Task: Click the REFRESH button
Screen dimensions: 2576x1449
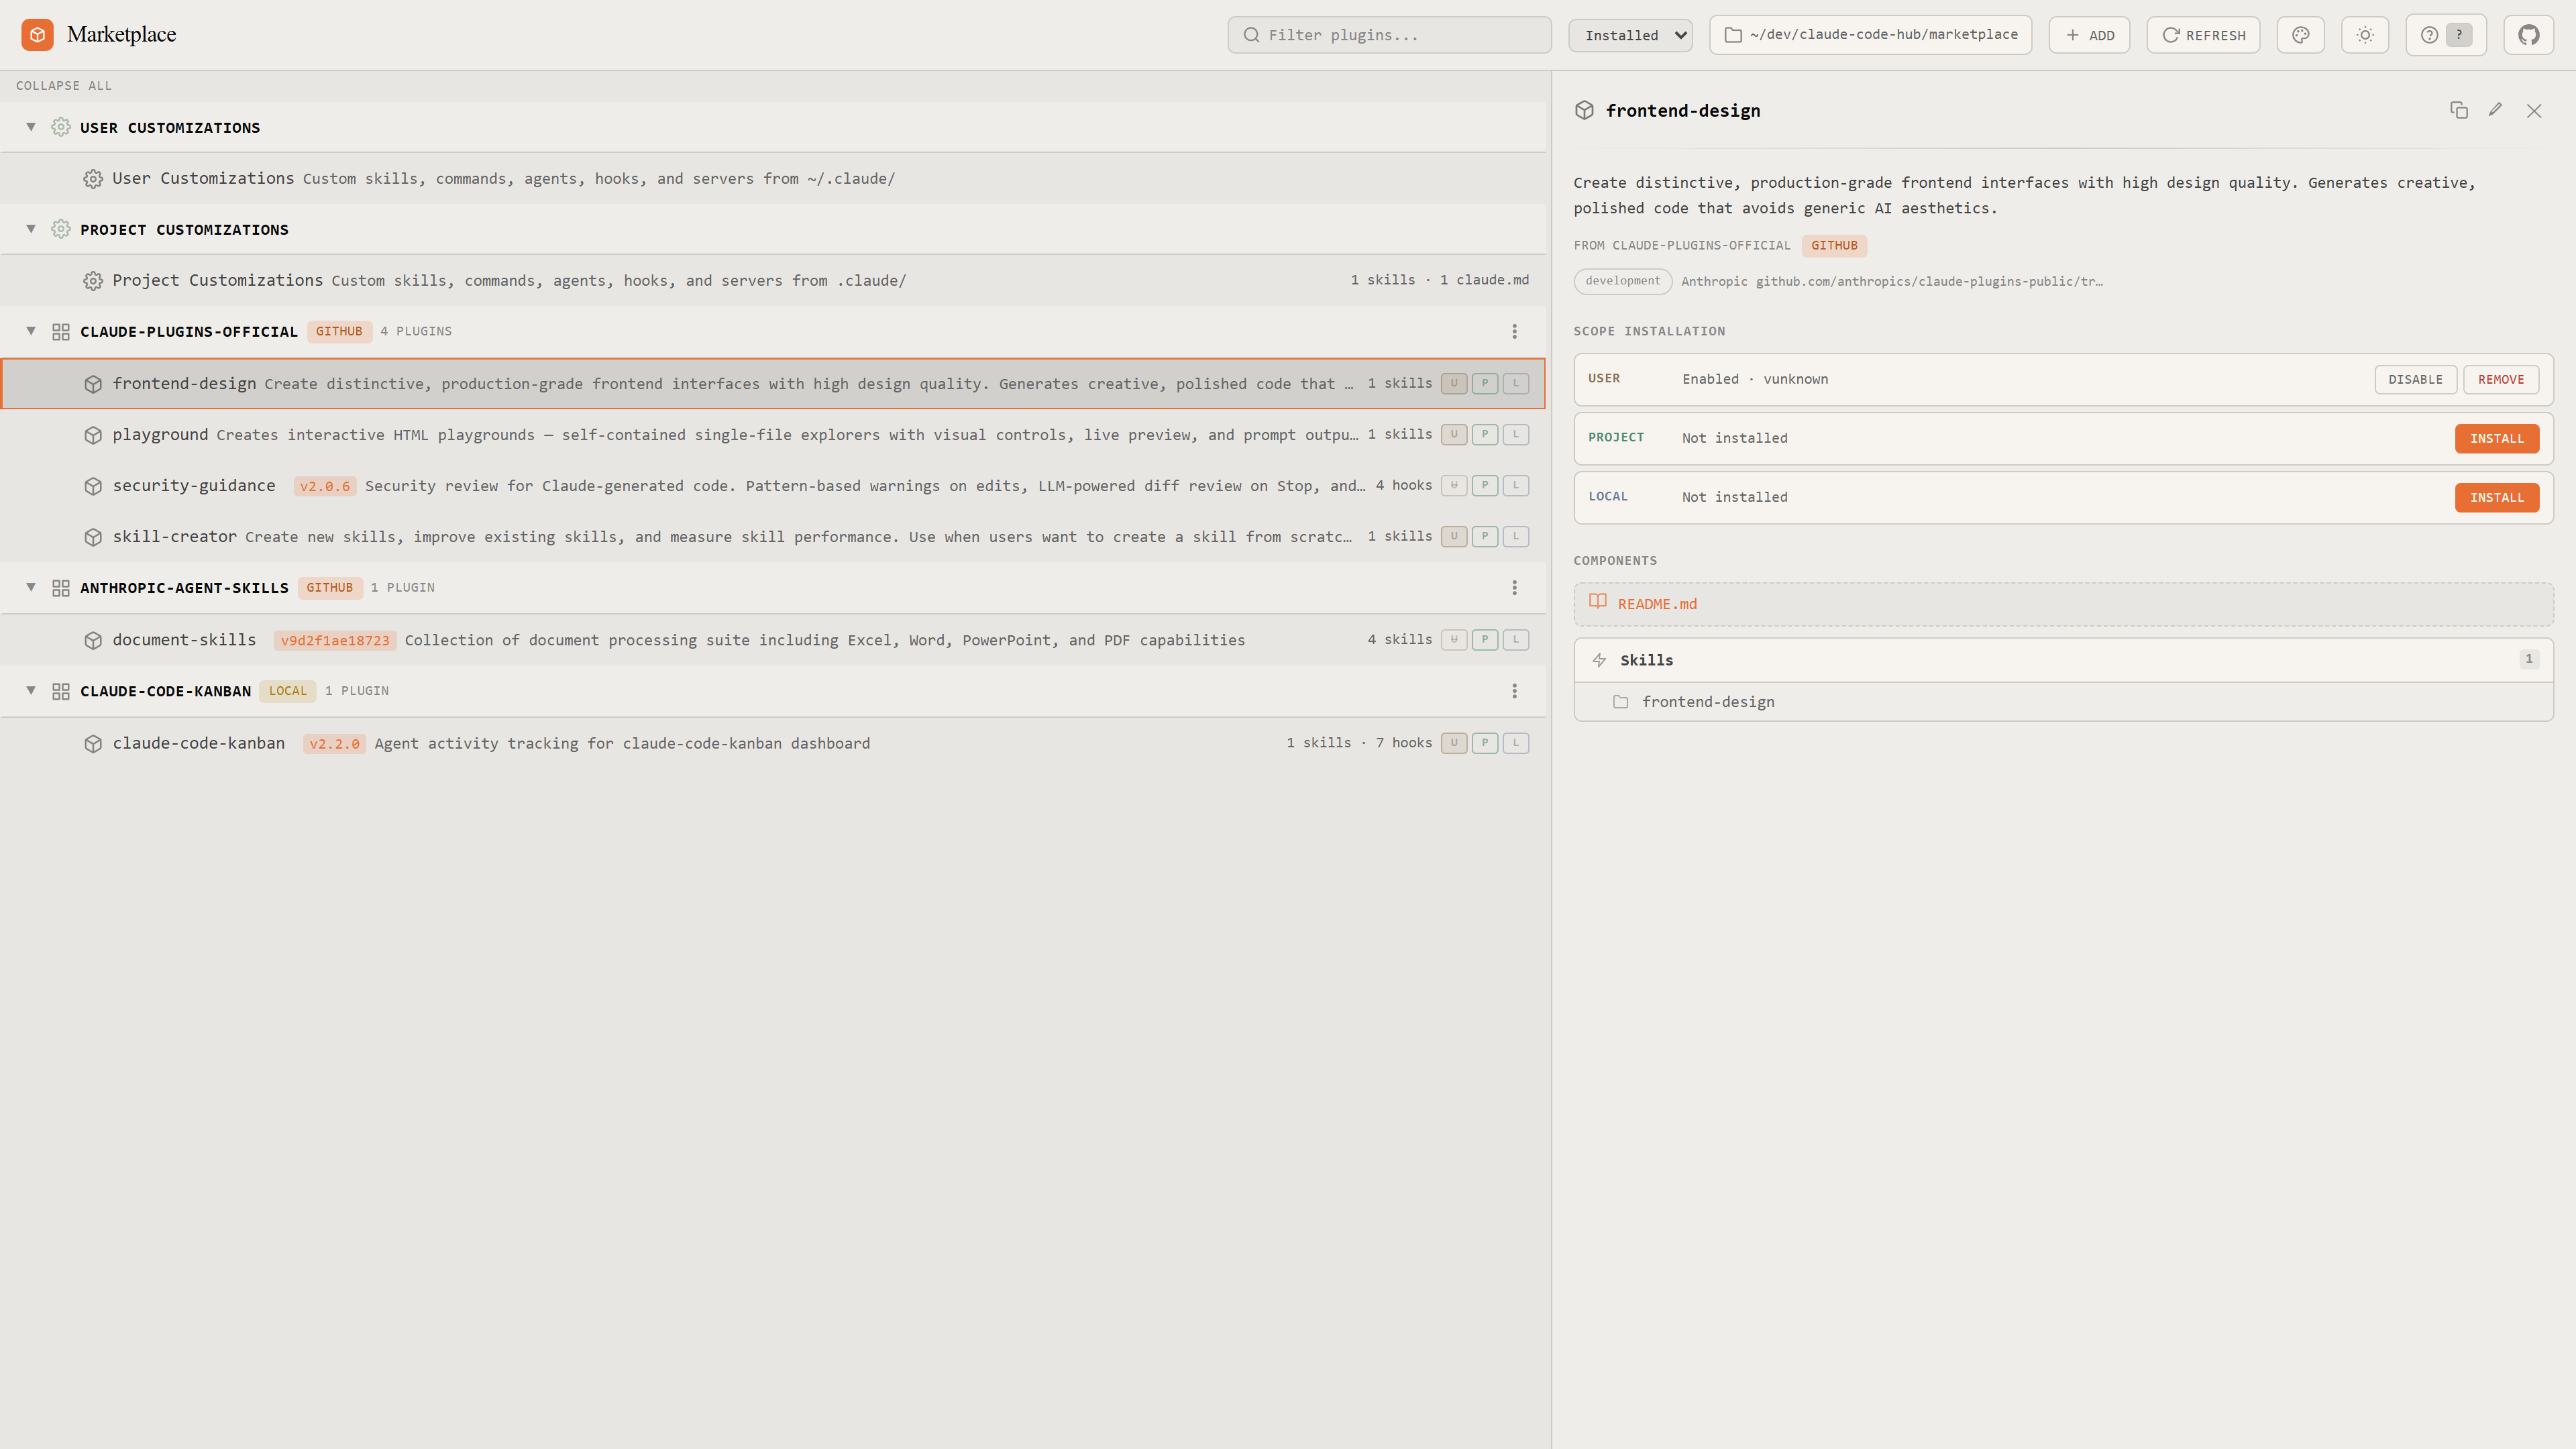Action: pos(2203,35)
